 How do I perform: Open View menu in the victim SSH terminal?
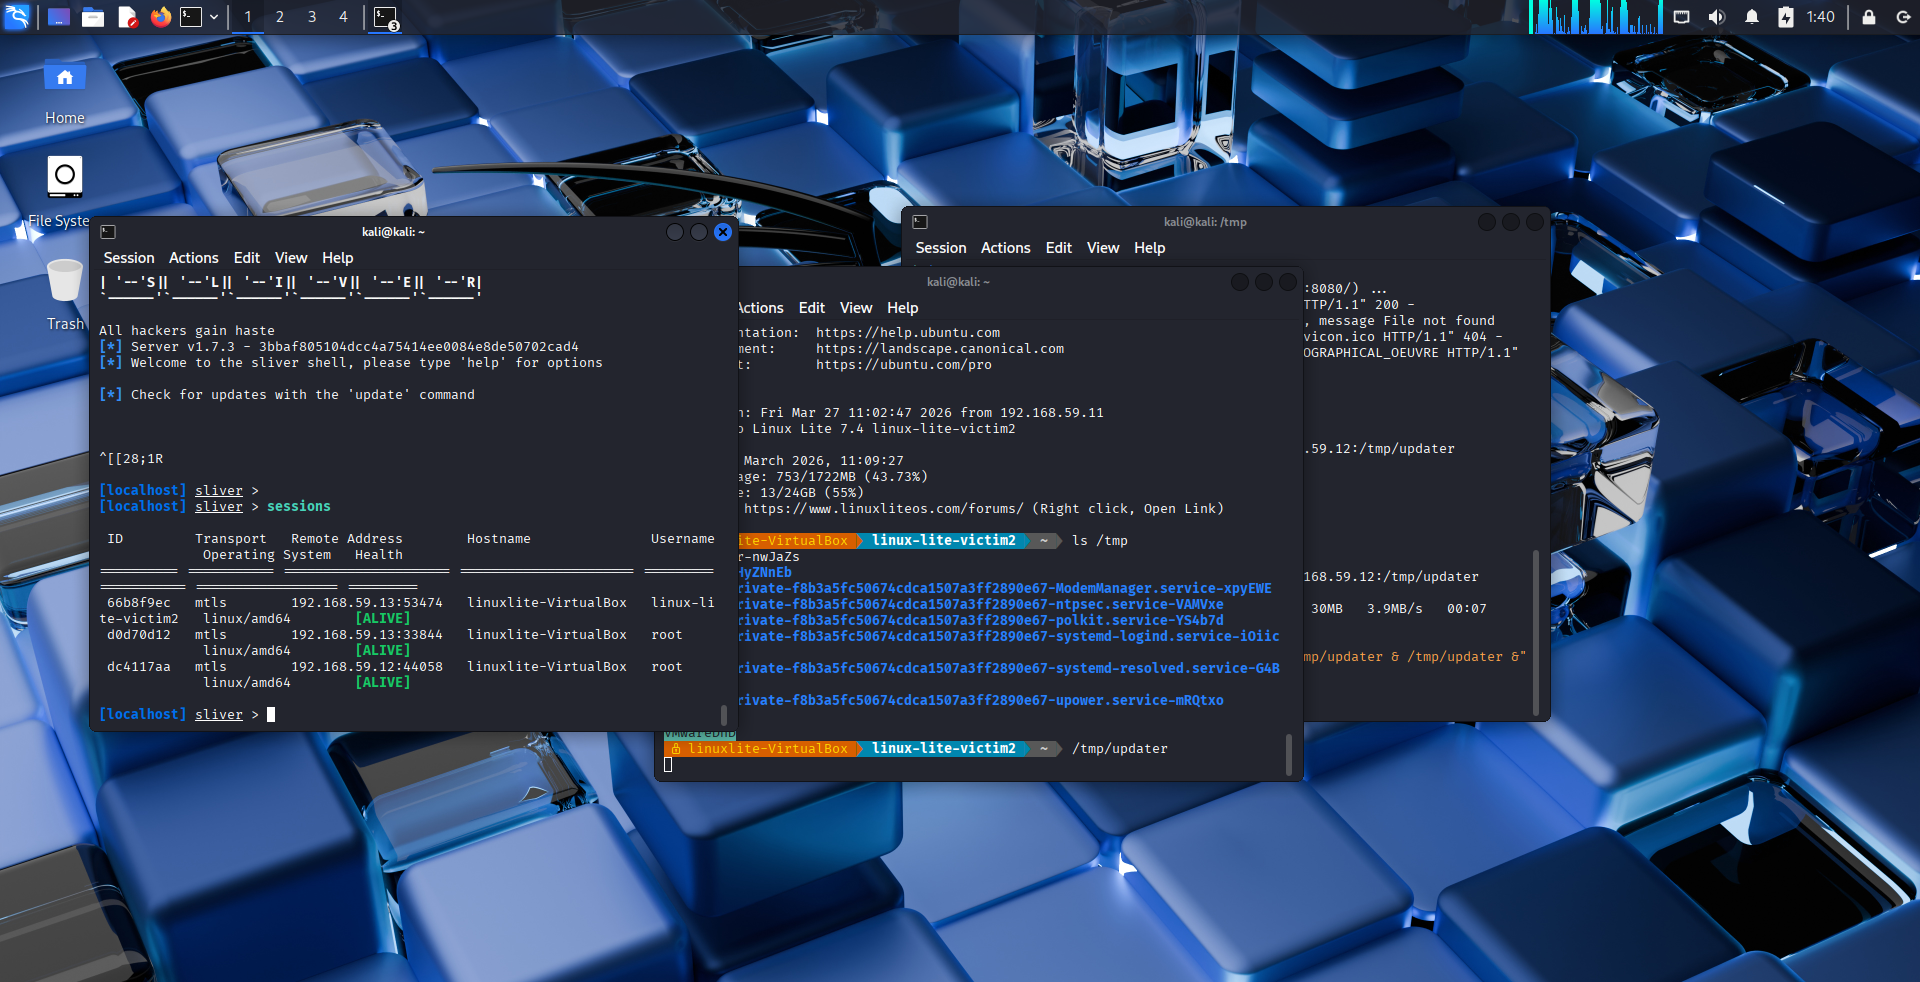tap(856, 308)
